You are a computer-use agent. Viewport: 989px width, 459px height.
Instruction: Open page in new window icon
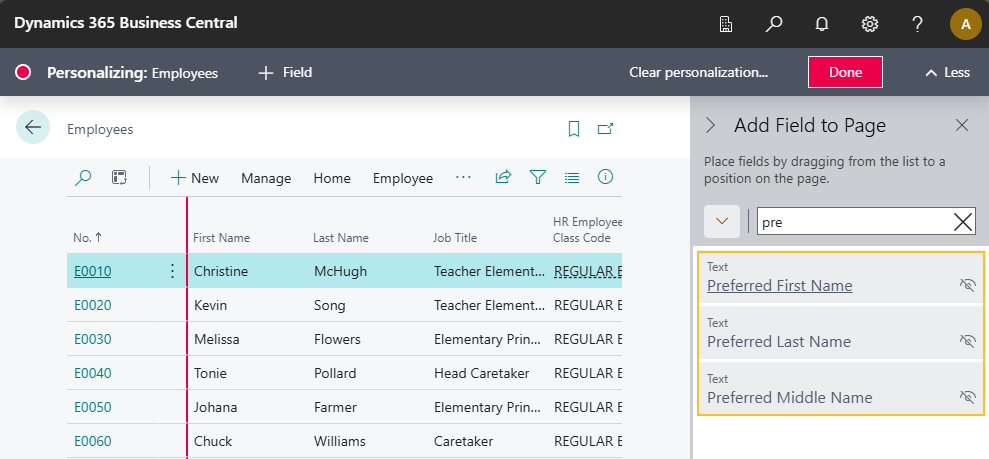coord(605,129)
